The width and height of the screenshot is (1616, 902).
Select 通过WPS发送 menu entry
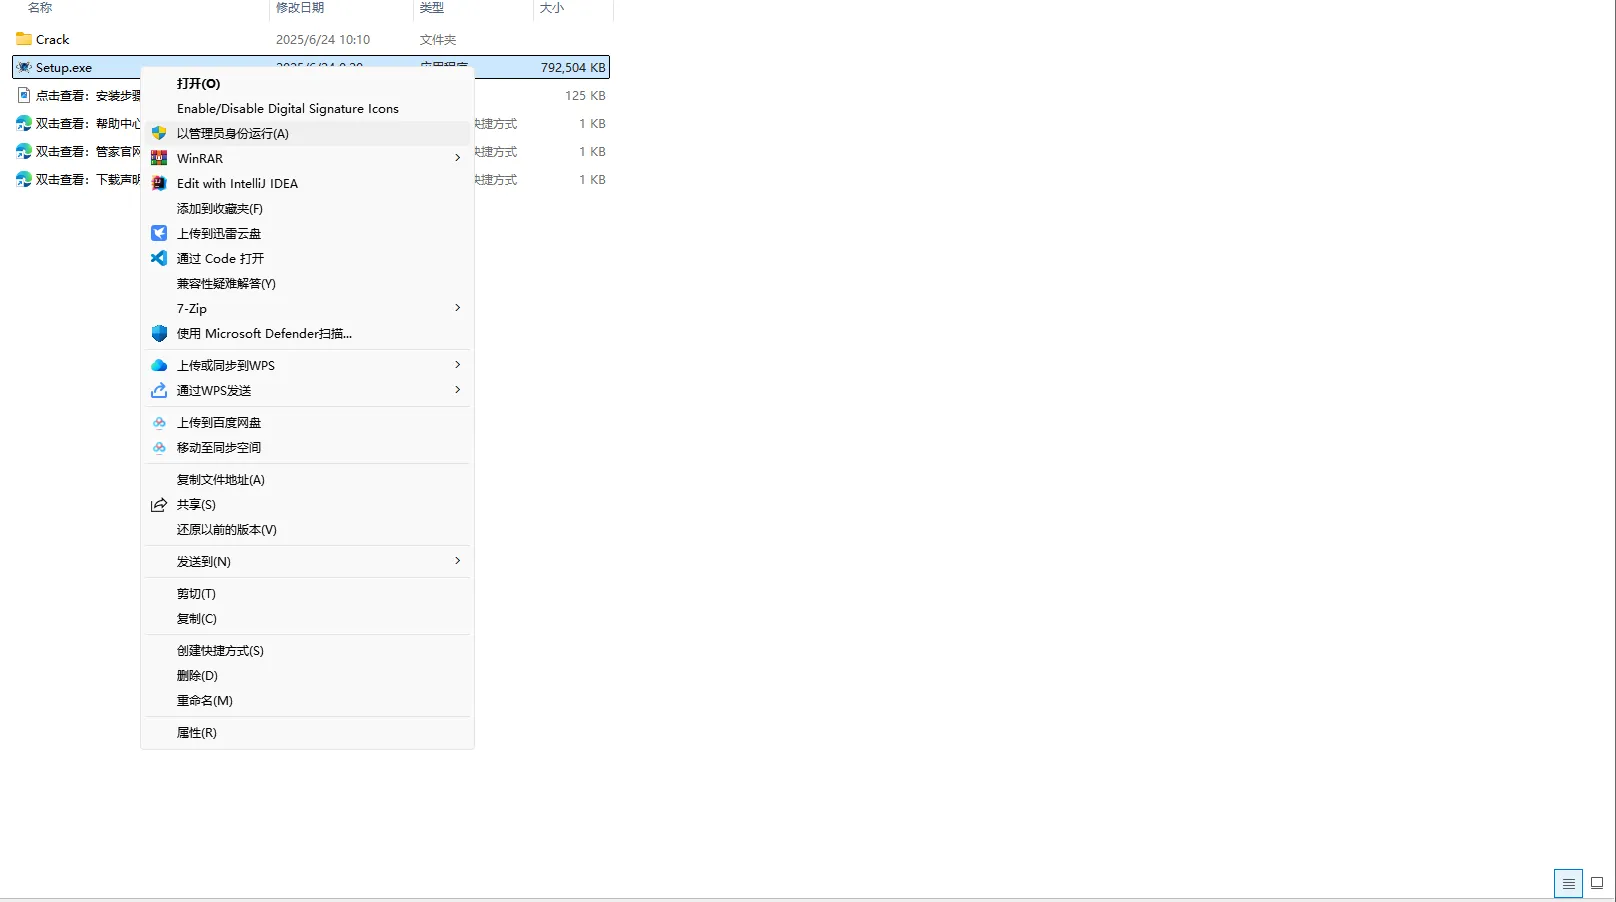307,390
